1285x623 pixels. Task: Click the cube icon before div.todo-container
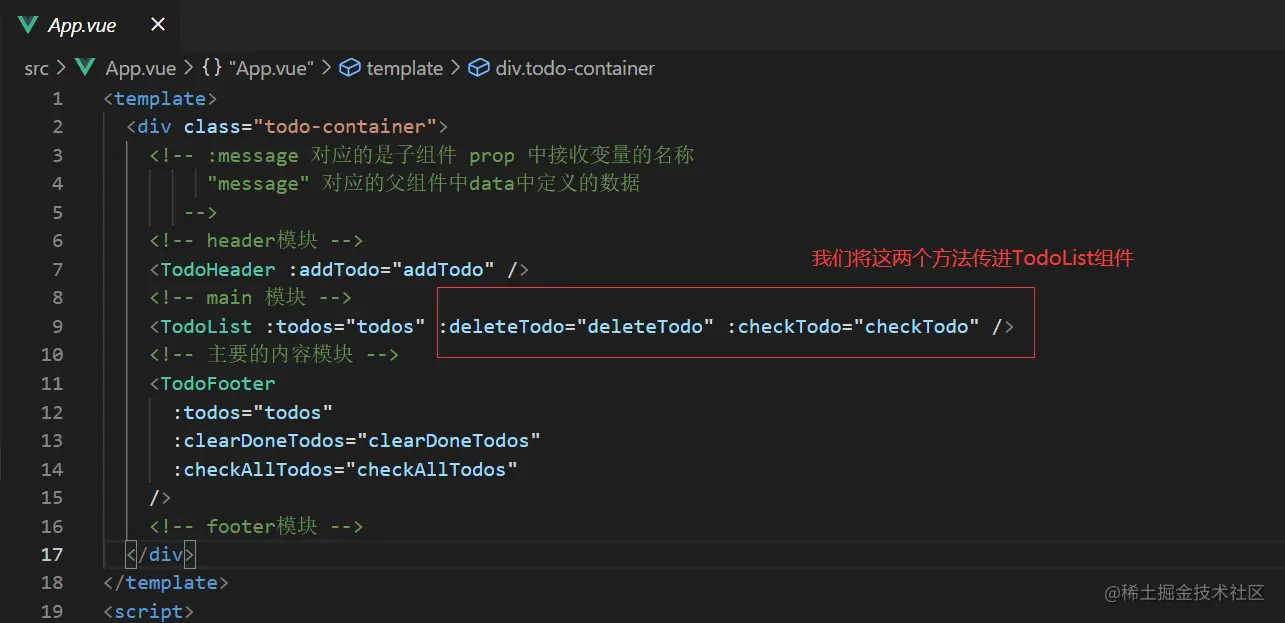point(480,68)
